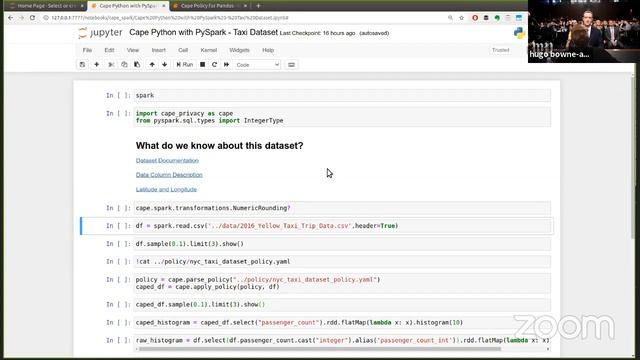
Task: Open the View menu
Action: coord(133,50)
